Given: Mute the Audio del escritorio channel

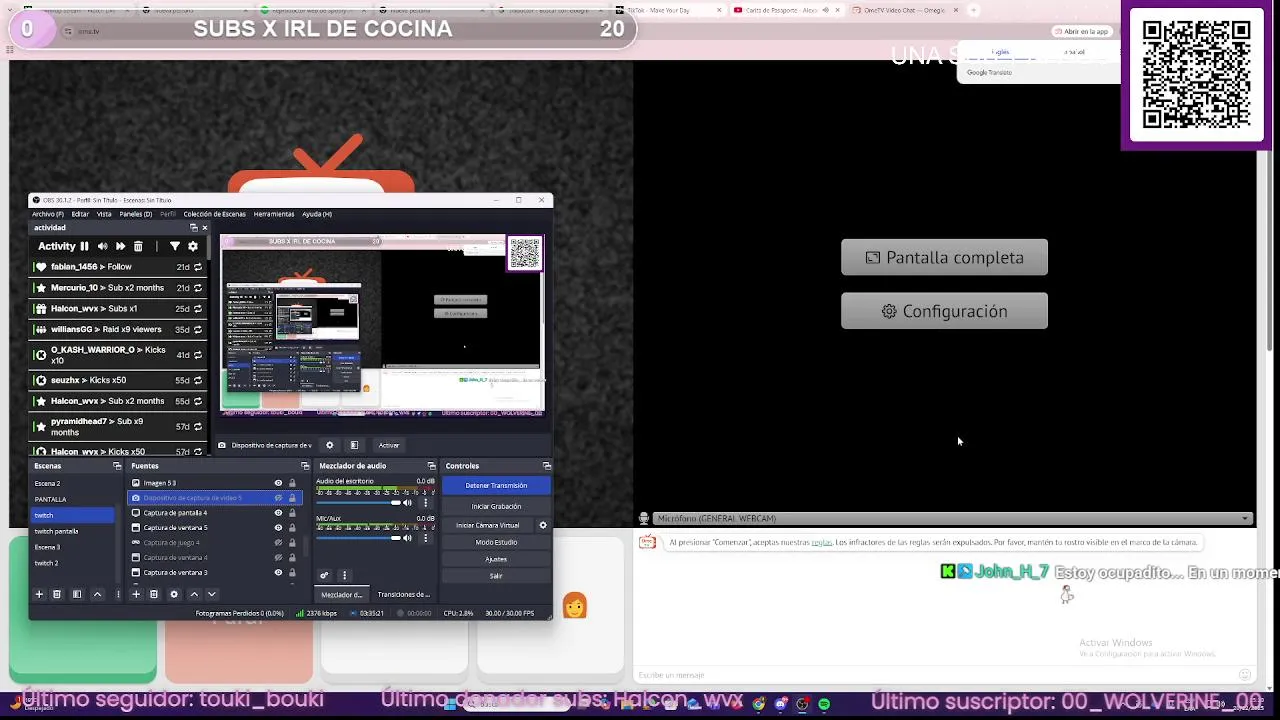Looking at the screenshot, I should [407, 502].
